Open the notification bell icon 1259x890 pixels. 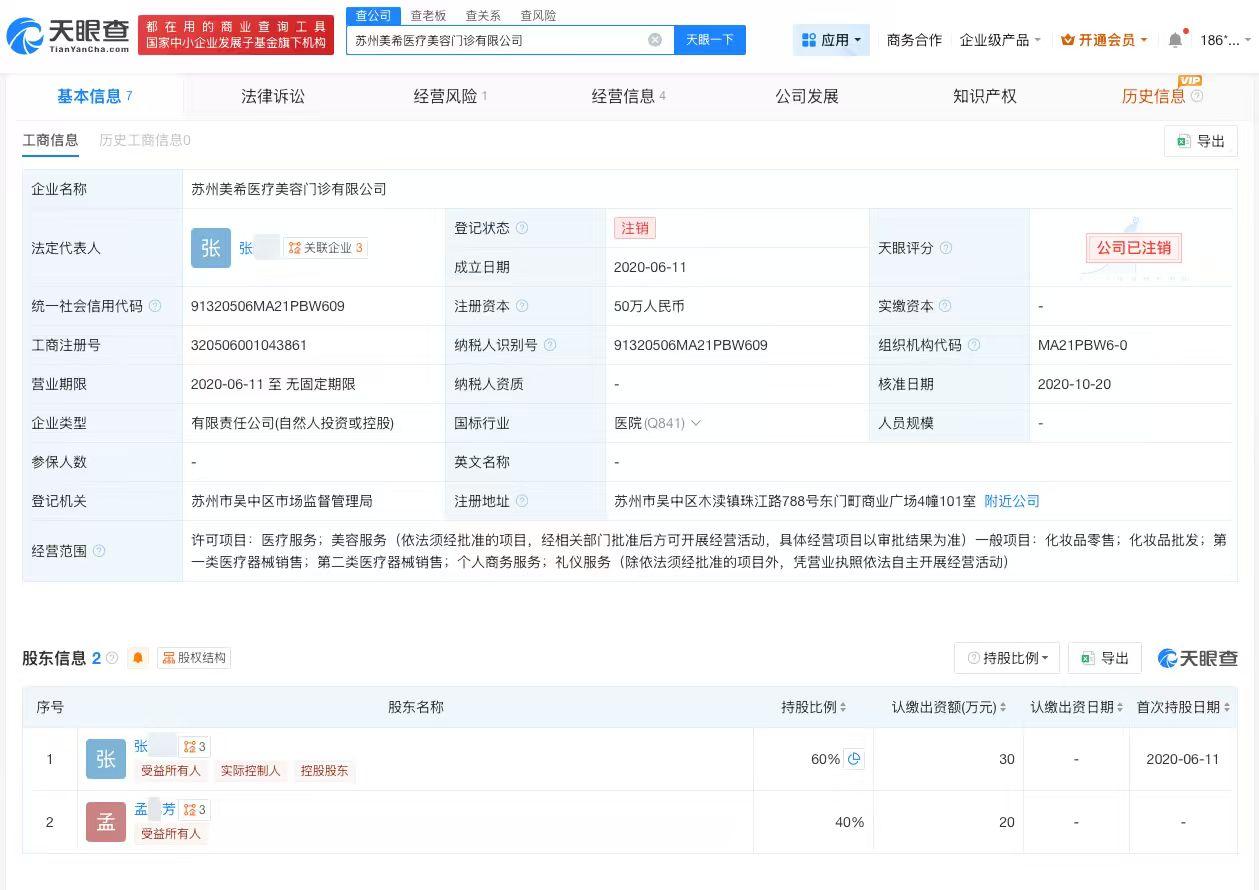[1175, 40]
